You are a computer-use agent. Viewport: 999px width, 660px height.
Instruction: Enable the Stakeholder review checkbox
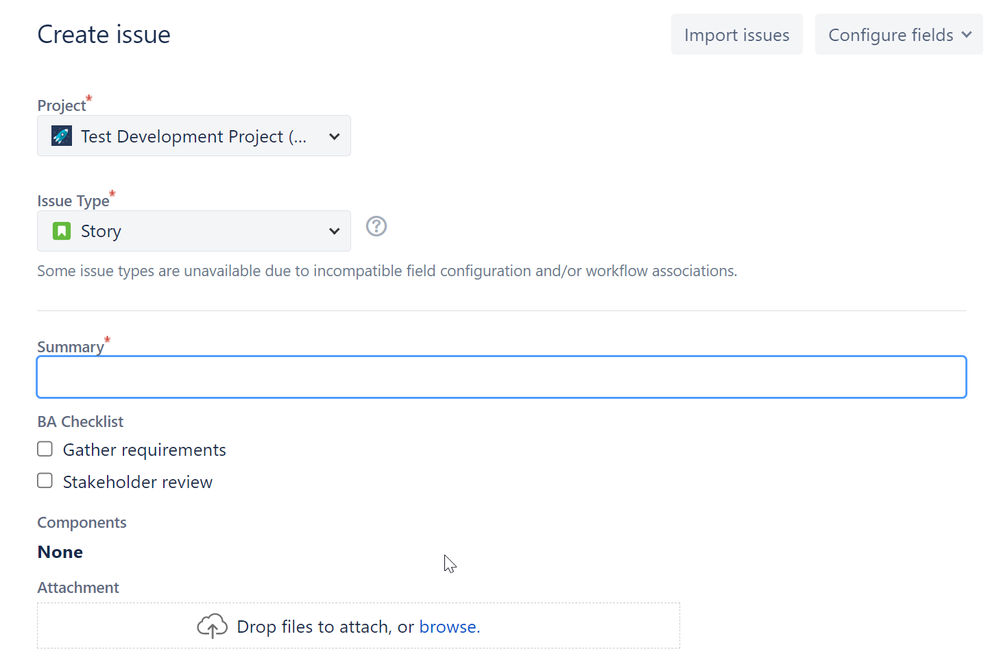point(45,481)
